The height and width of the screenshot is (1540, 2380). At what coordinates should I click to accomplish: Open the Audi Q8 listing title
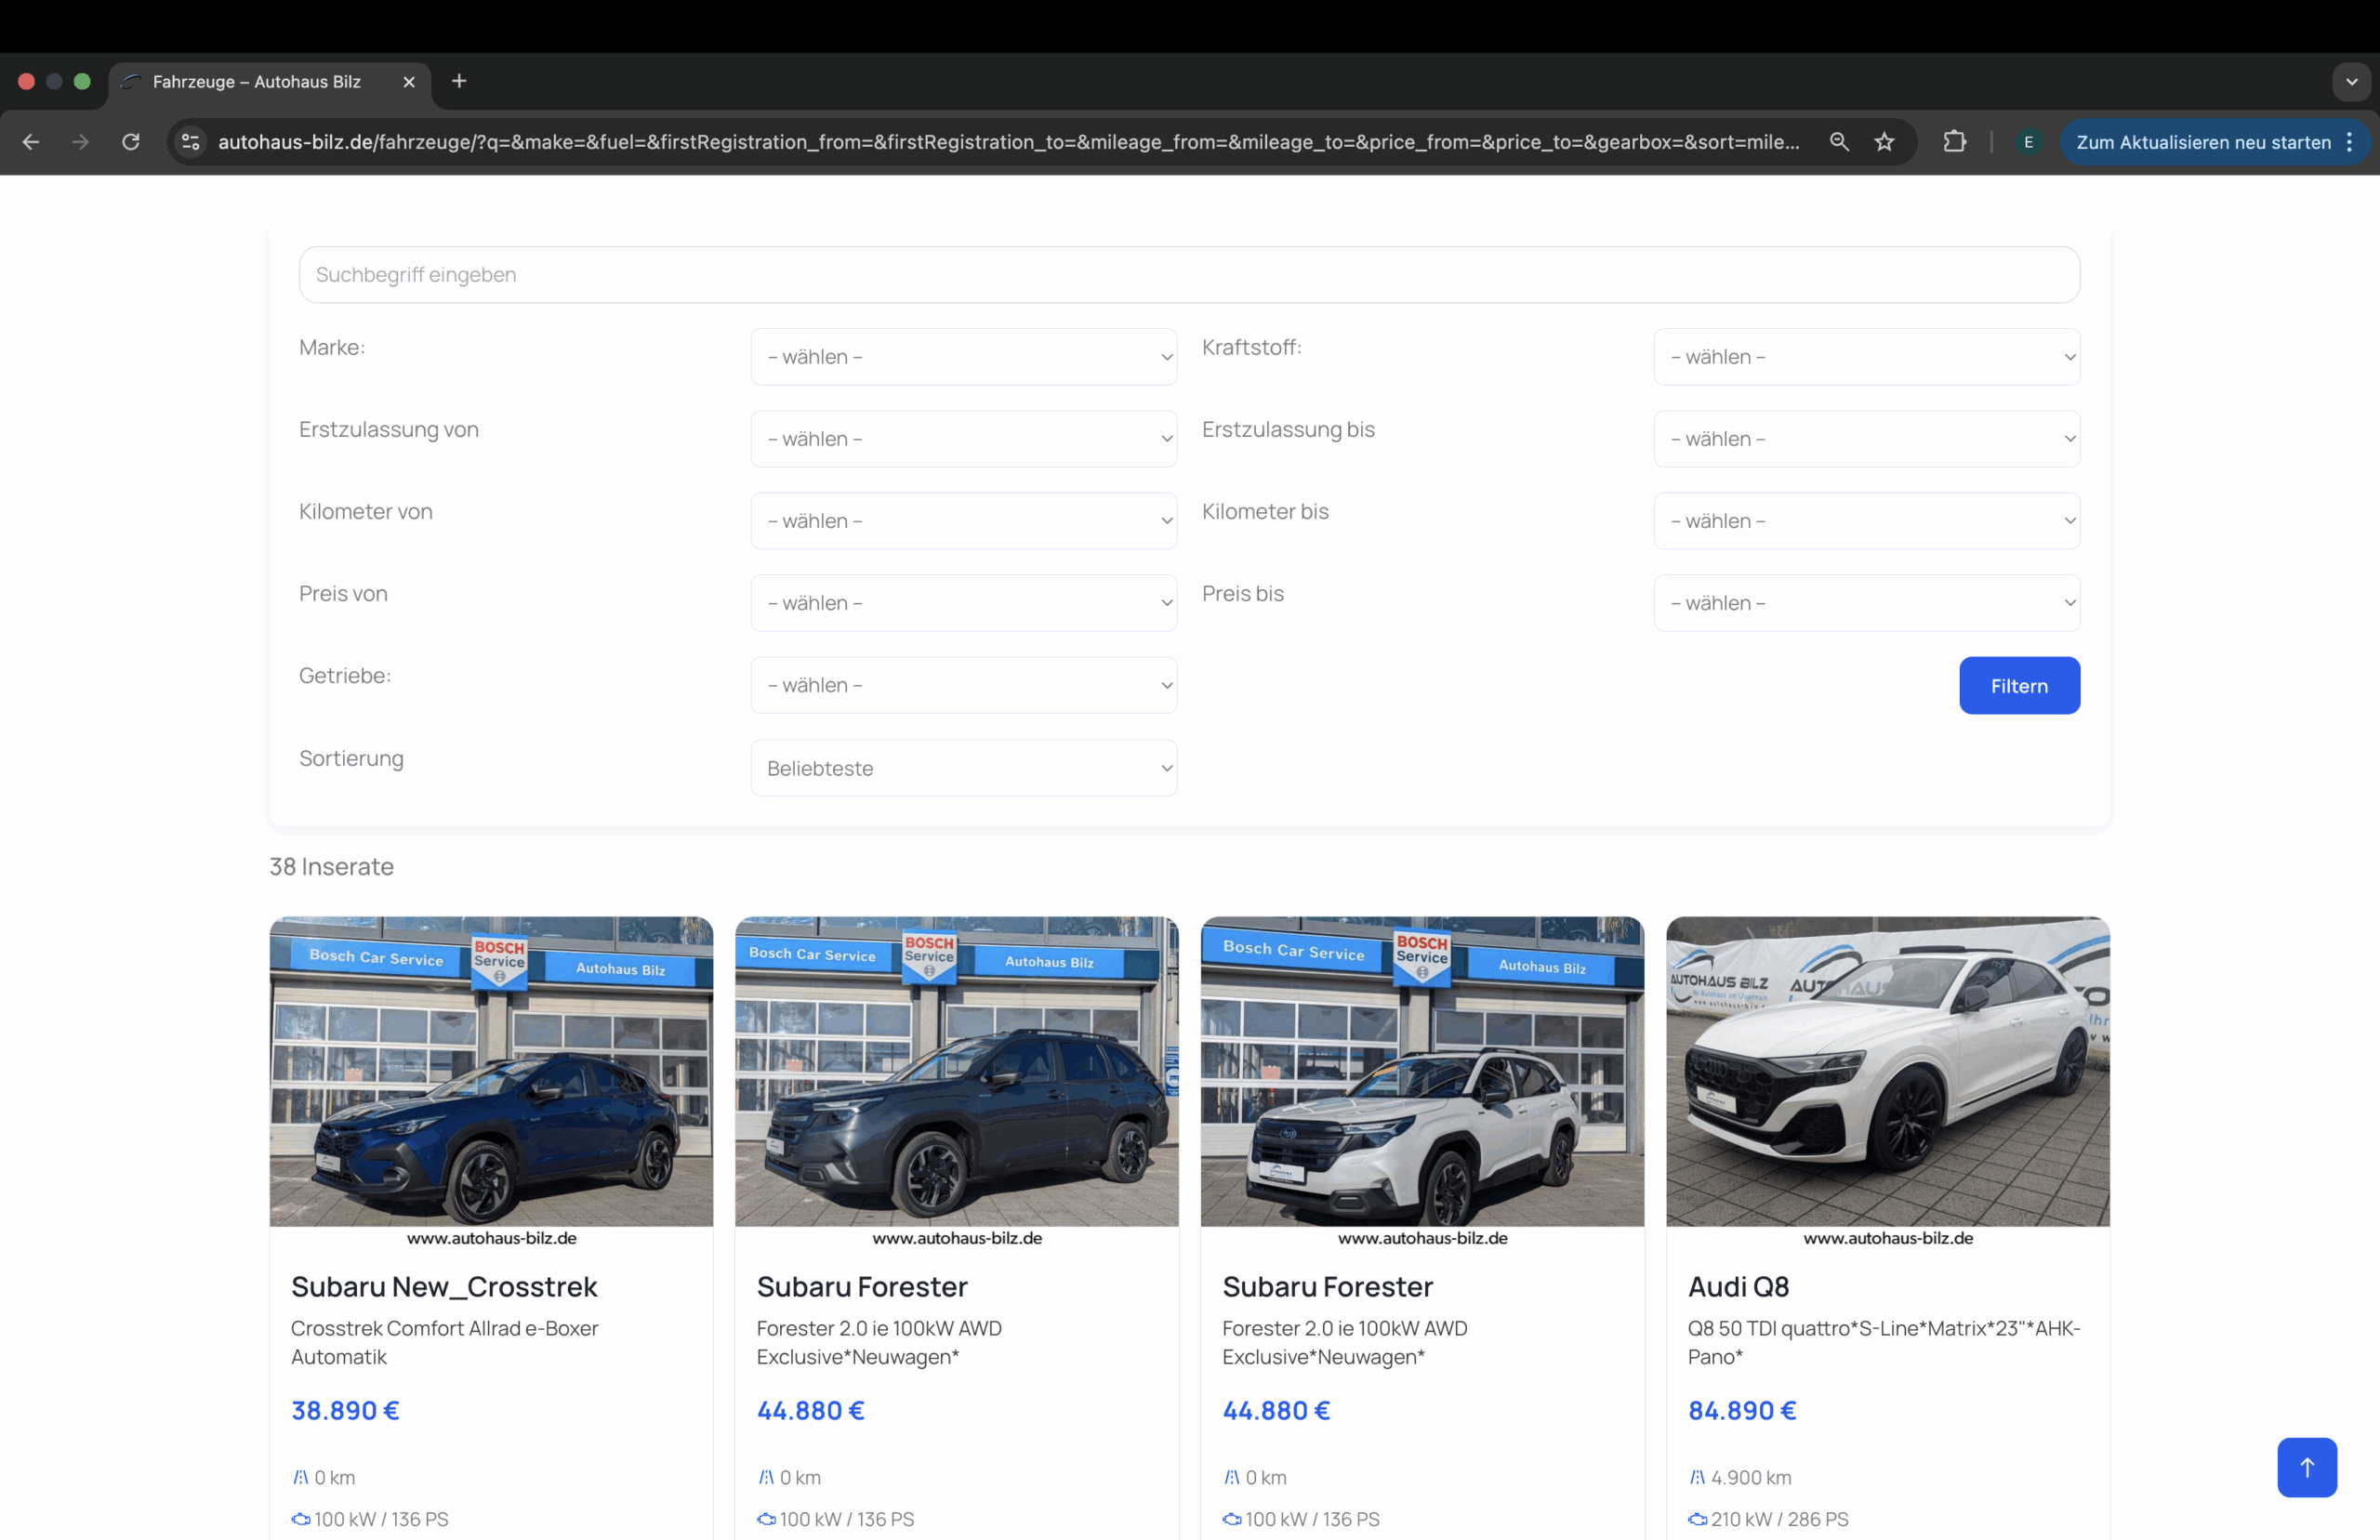pos(1738,1286)
